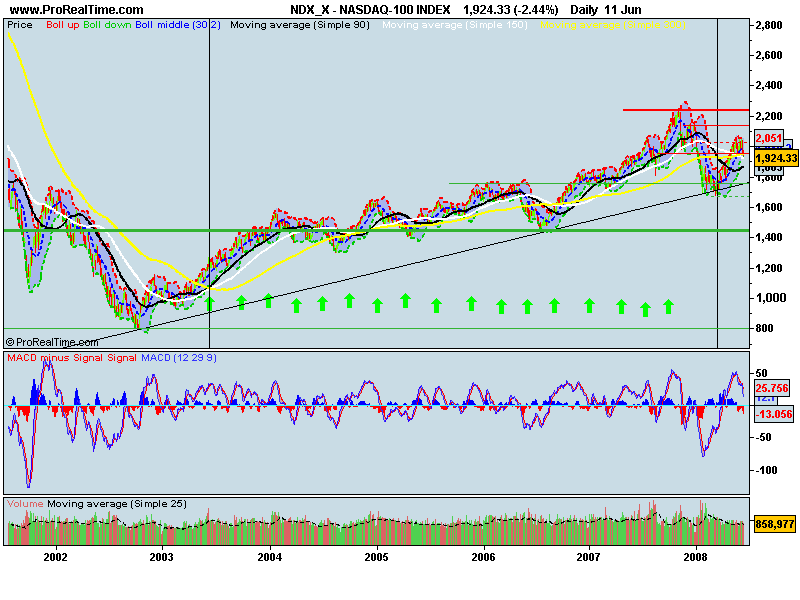Screen dimensions: 800x600
Task: Click the 1,600 price axis value
Action: click(769, 207)
